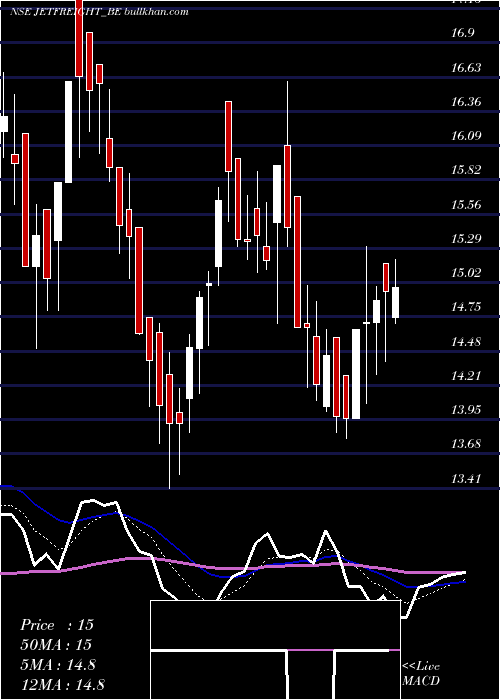Viewport: 500px width, 700px height.
Task: Select the 16.63 price axis label
Action: pyautogui.click(x=466, y=68)
